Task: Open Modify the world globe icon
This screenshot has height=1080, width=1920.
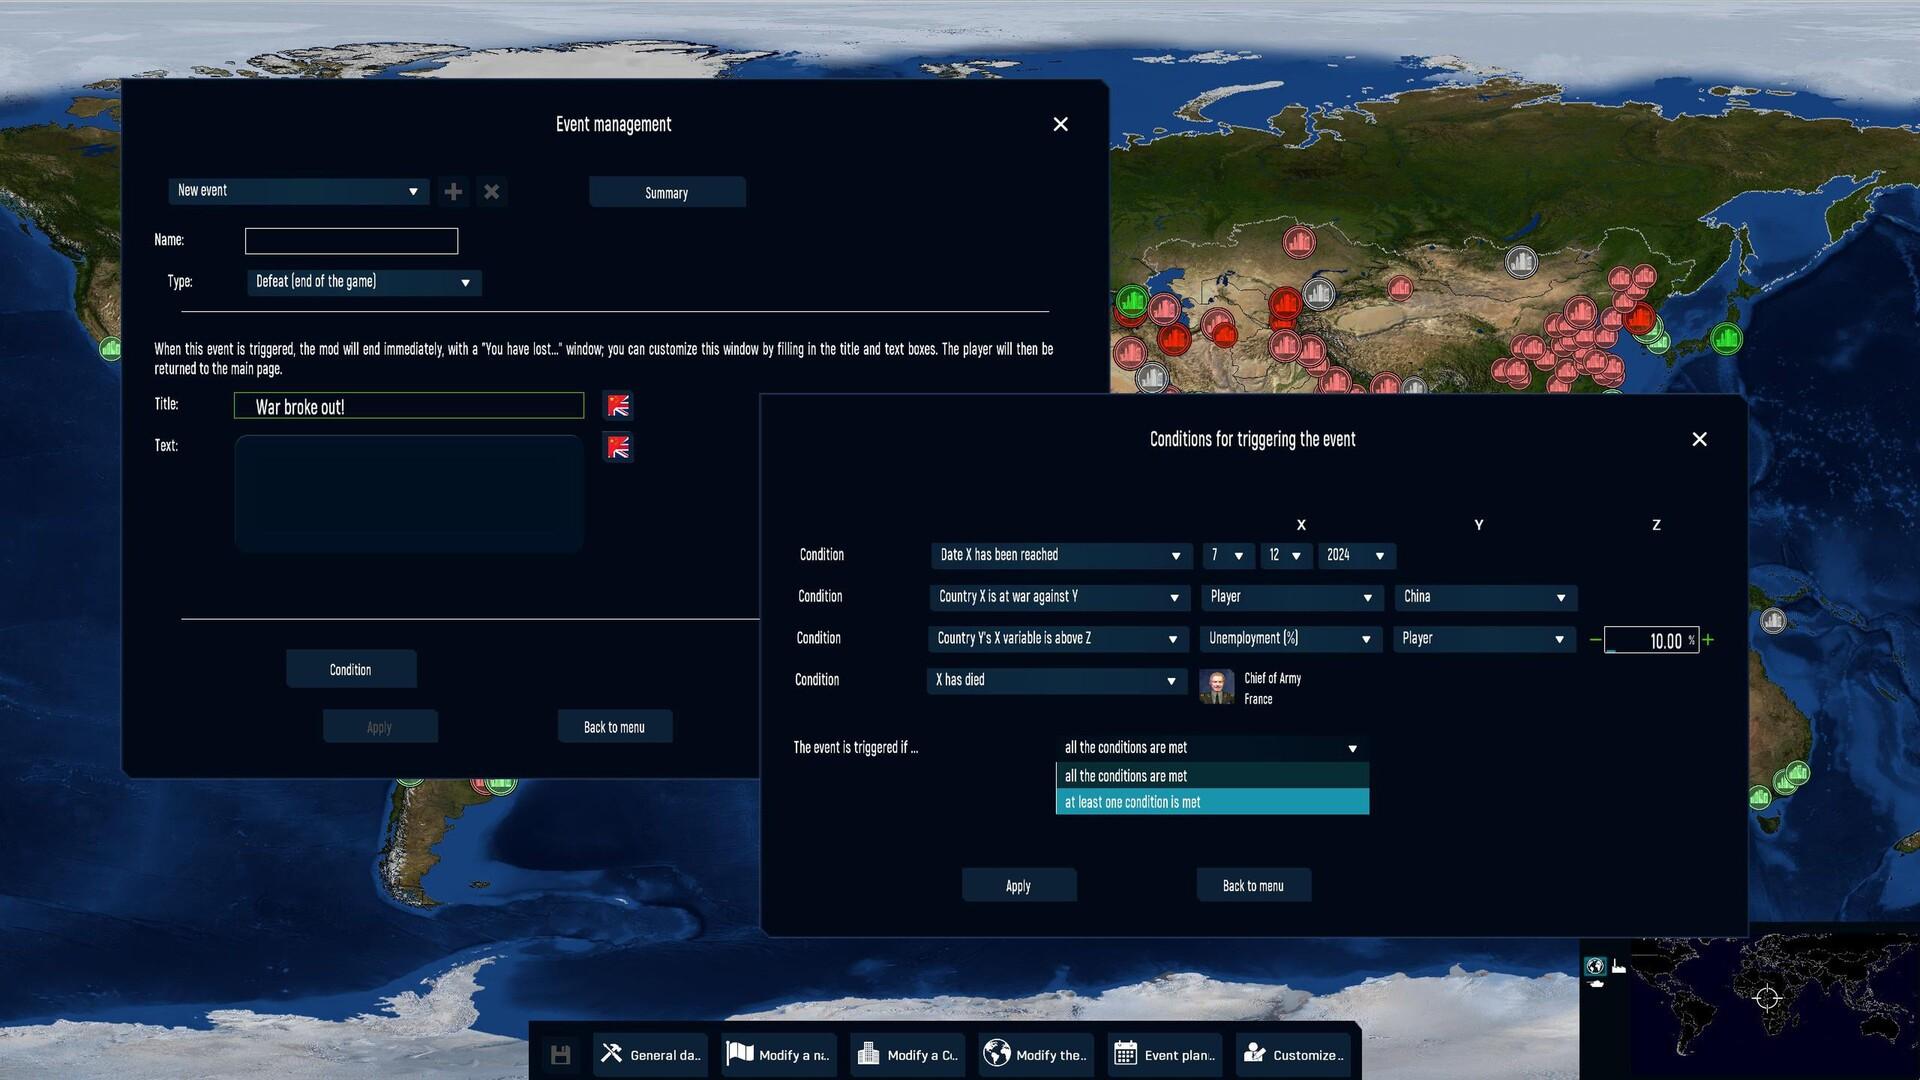Action: pyautogui.click(x=996, y=1053)
